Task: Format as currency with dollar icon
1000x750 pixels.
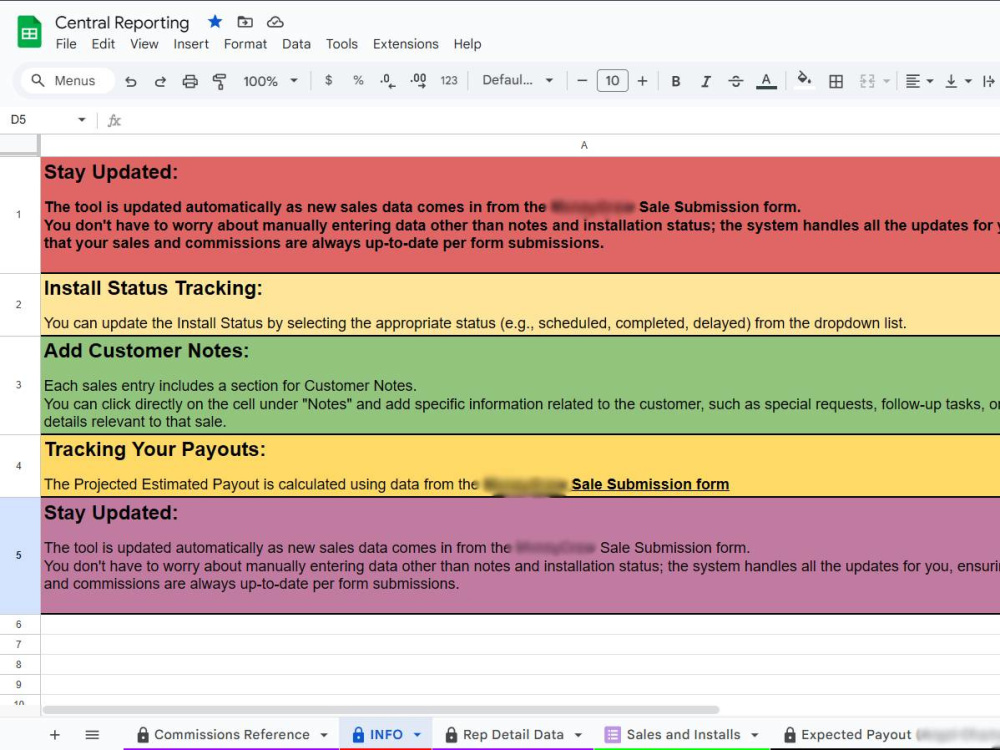Action: (328, 80)
